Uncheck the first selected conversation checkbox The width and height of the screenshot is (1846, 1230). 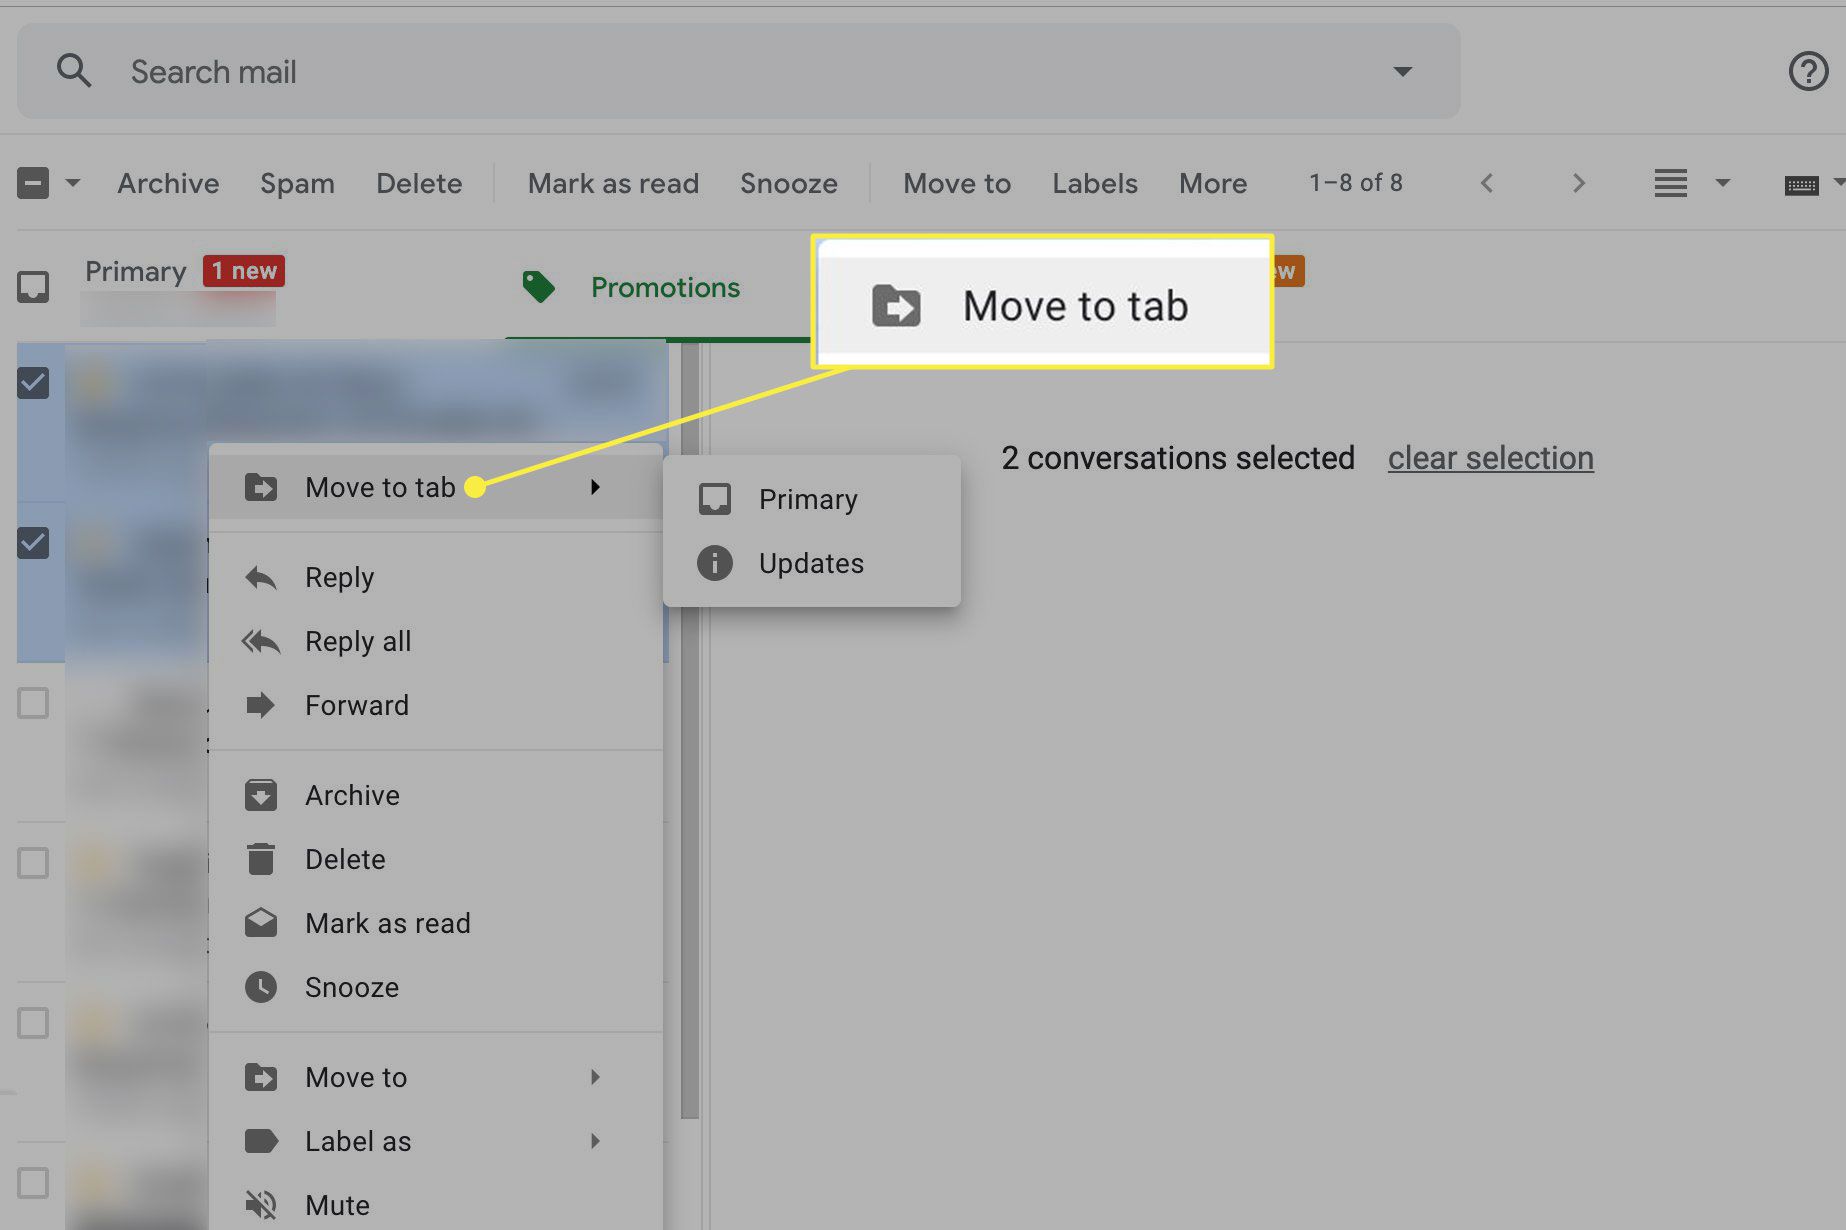click(x=33, y=382)
